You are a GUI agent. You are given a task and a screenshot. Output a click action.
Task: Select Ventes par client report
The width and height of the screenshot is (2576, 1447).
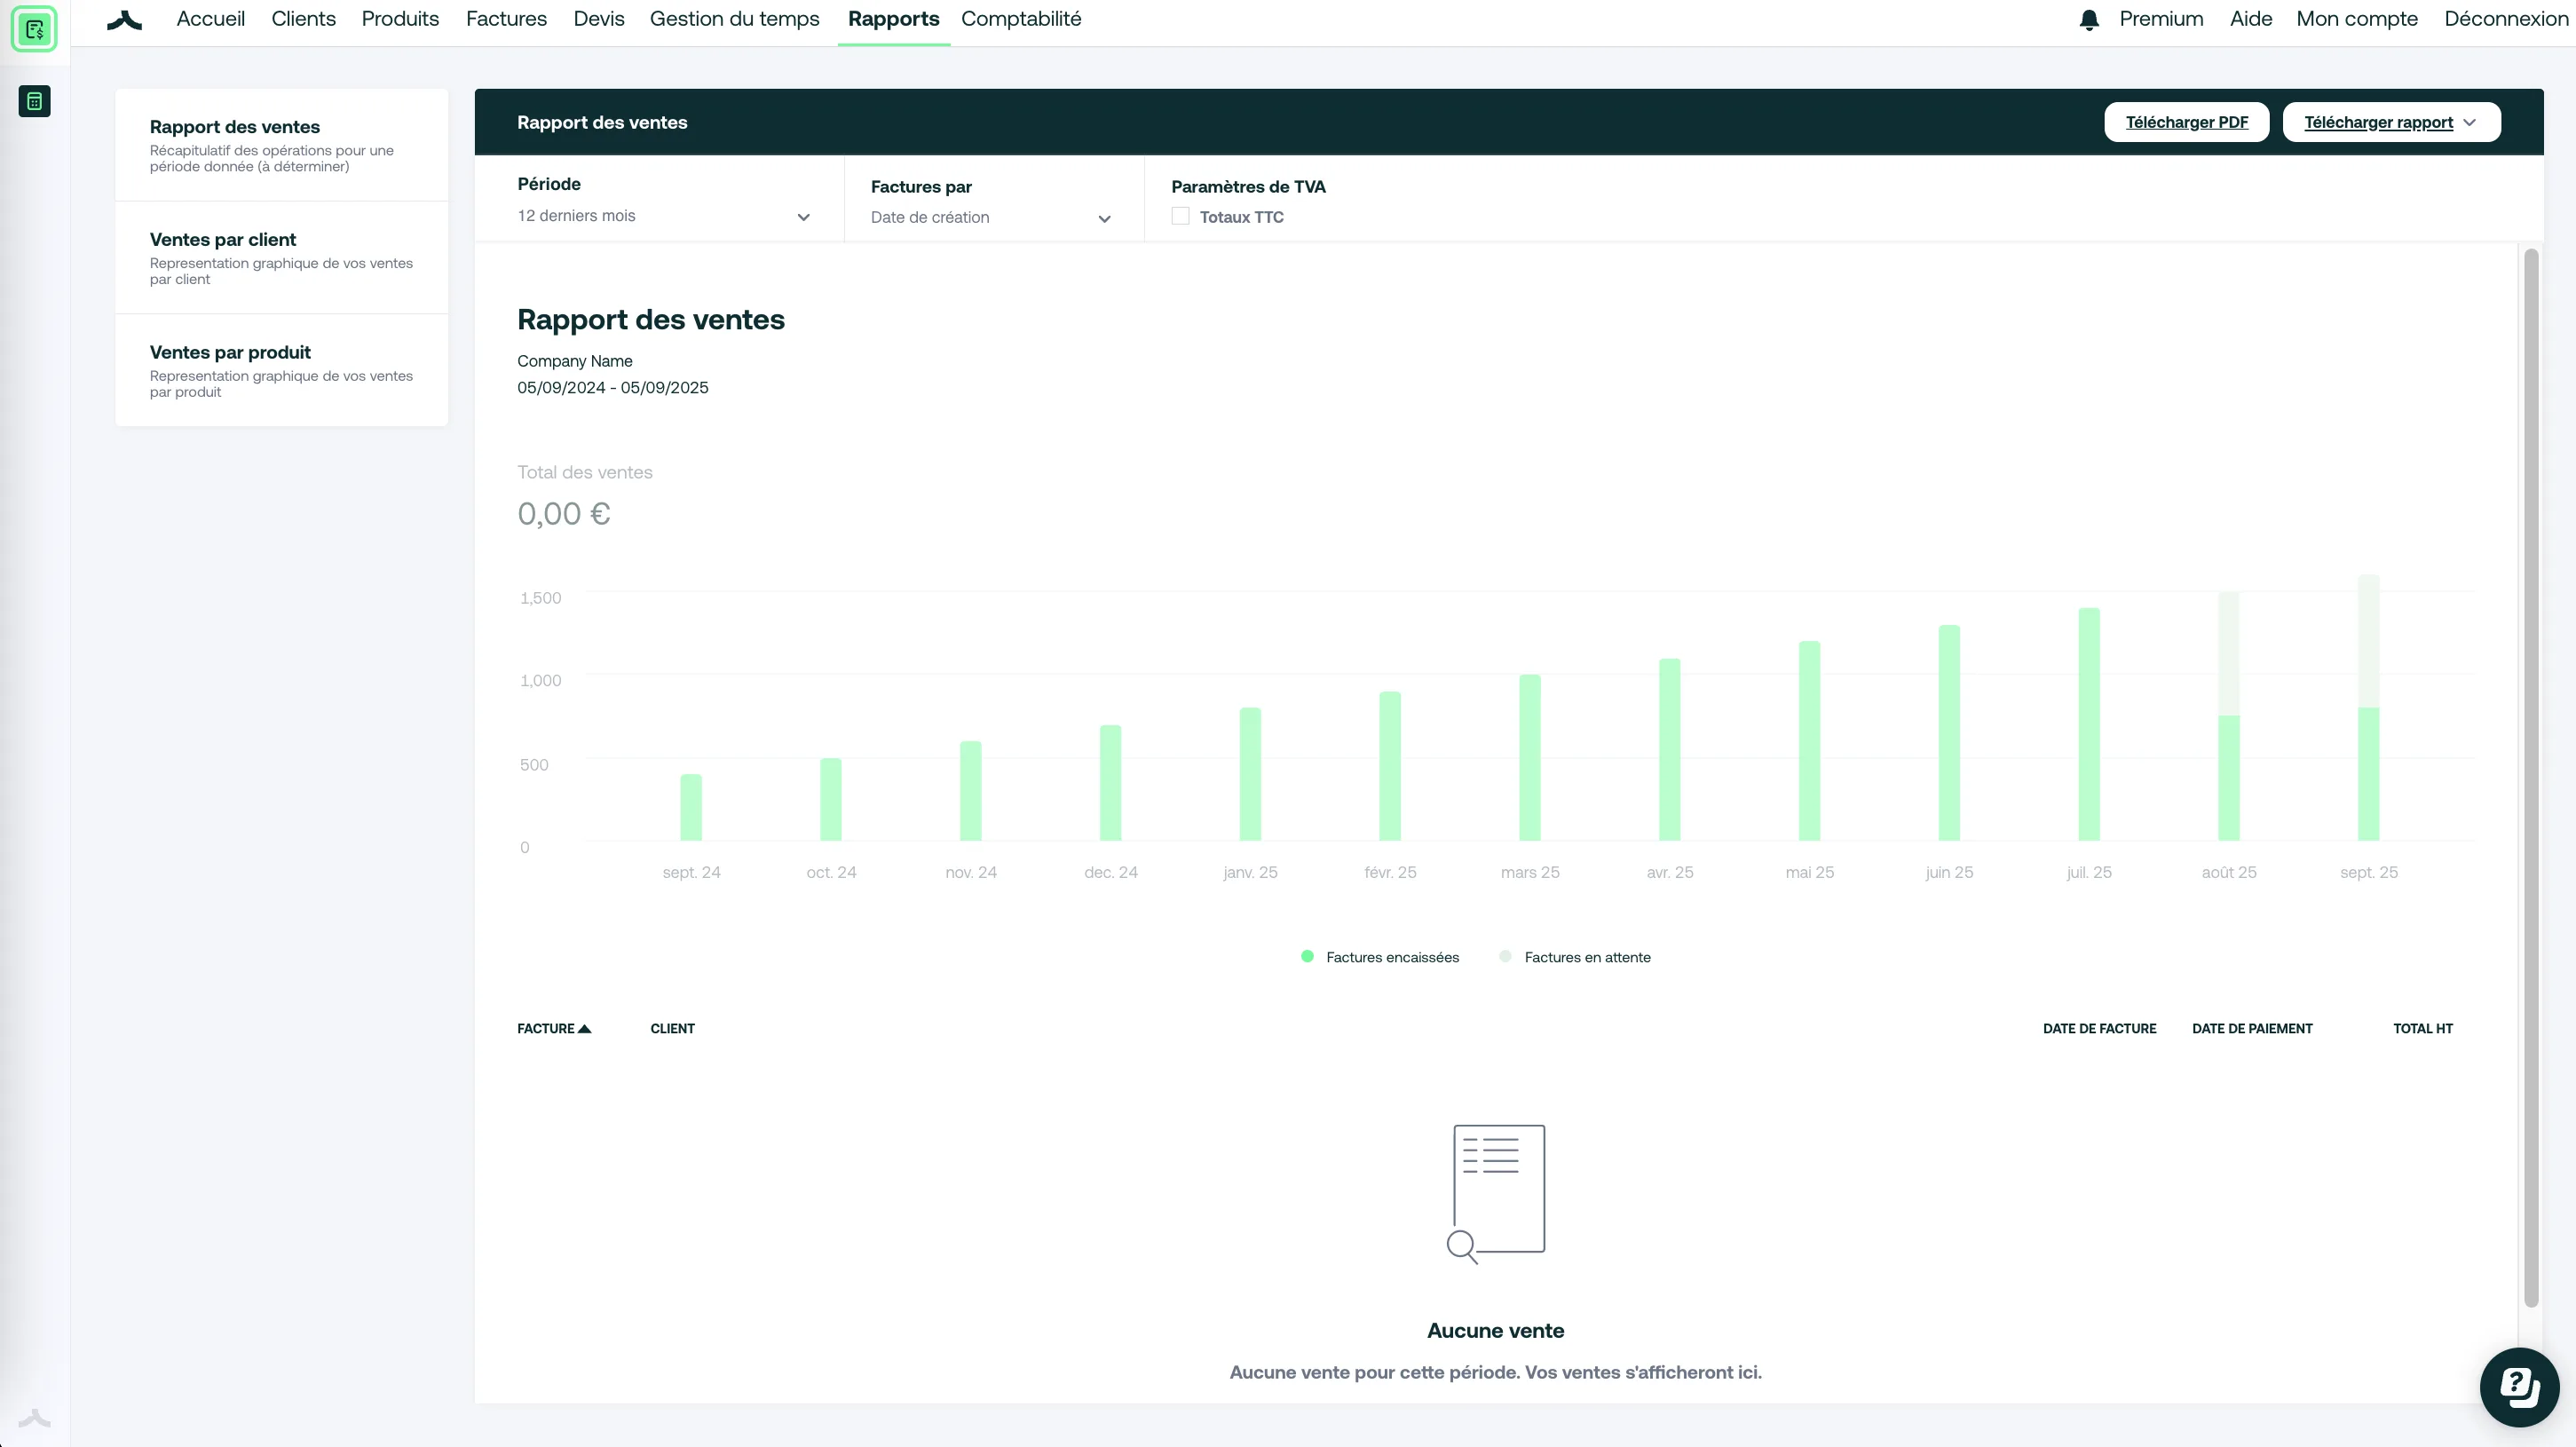pyautogui.click(x=281, y=258)
